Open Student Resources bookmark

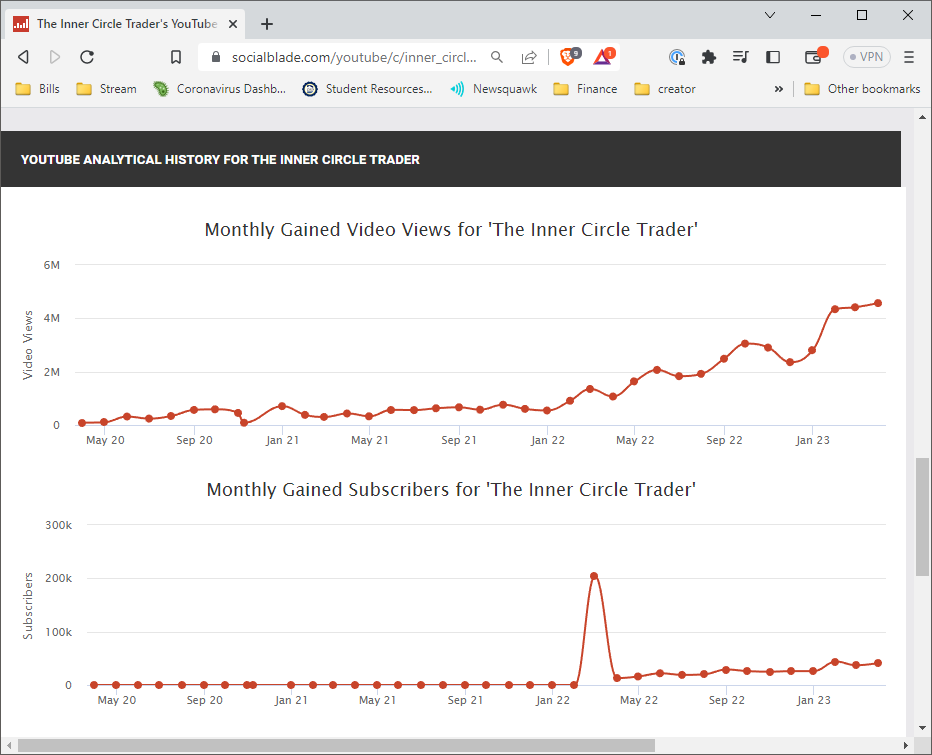tap(367, 89)
